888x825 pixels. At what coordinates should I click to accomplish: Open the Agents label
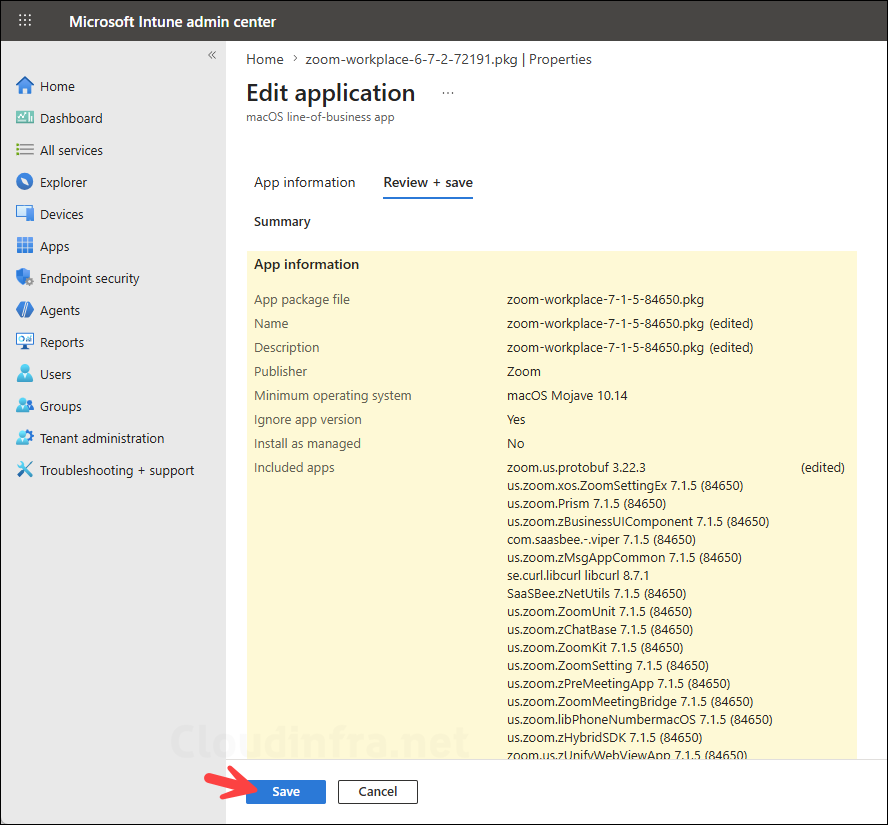point(60,311)
